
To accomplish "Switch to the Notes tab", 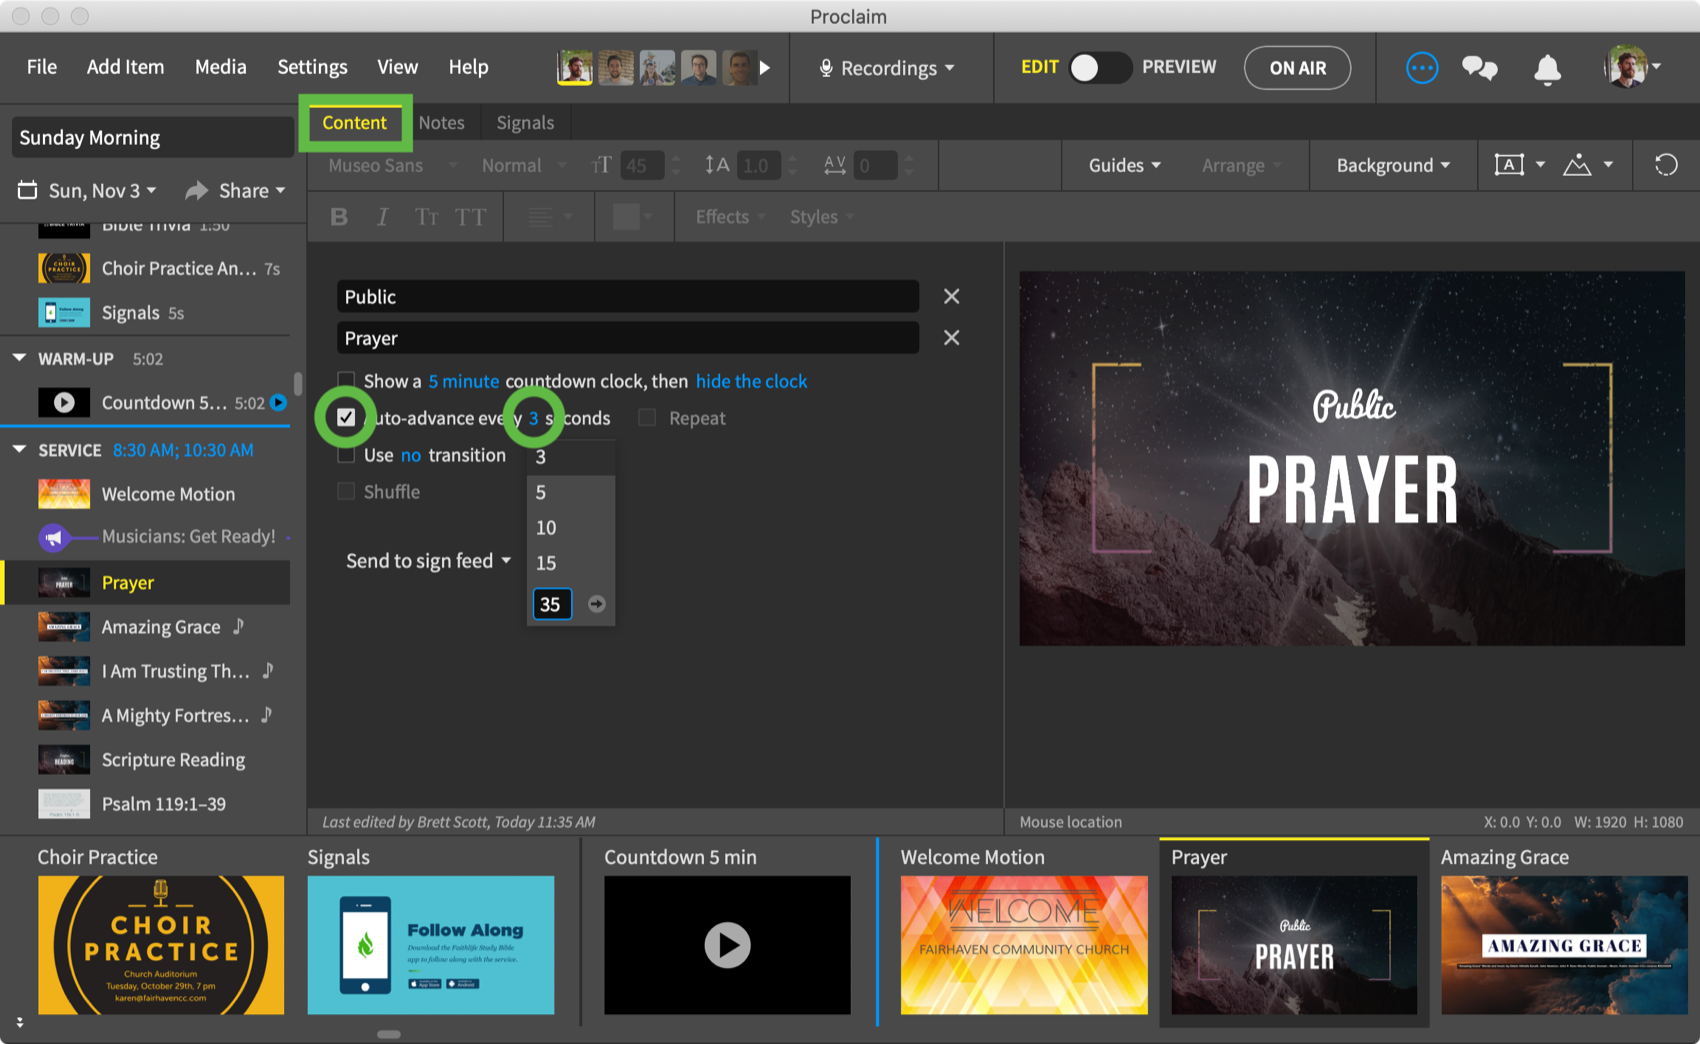I will coord(441,122).
